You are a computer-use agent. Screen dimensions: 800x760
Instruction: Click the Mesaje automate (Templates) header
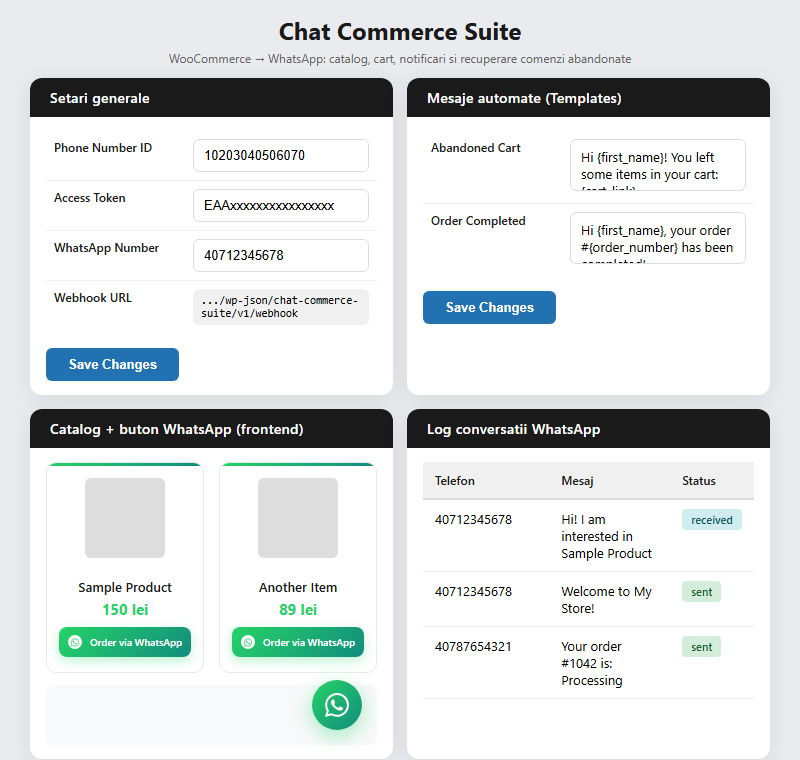588,98
